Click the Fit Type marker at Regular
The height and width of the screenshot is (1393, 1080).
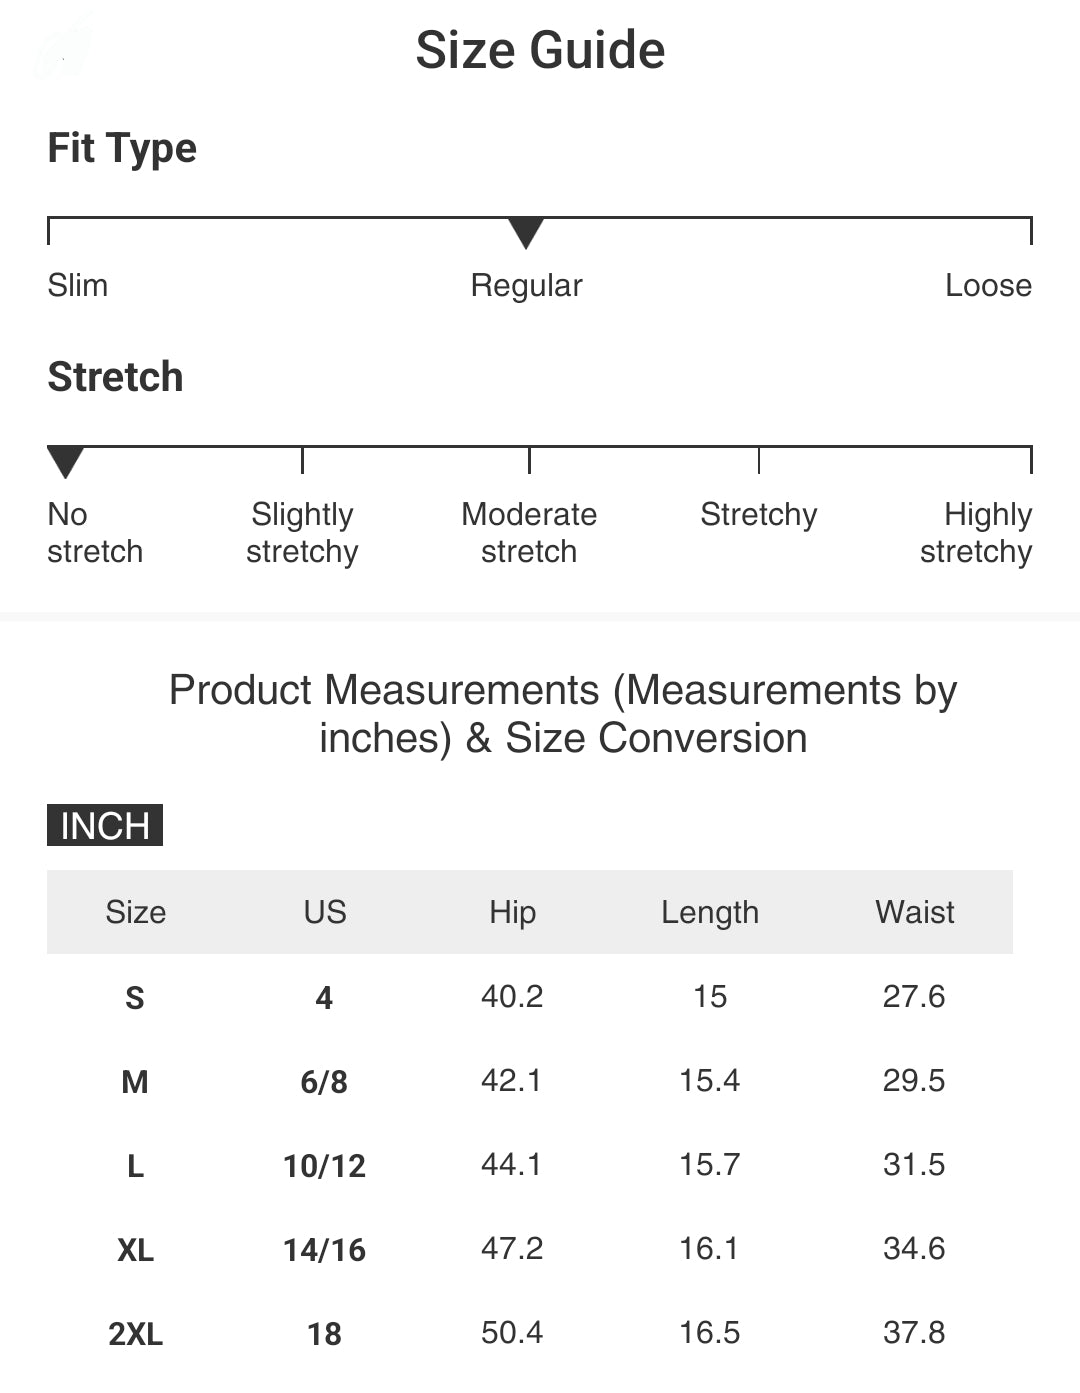pos(526,233)
